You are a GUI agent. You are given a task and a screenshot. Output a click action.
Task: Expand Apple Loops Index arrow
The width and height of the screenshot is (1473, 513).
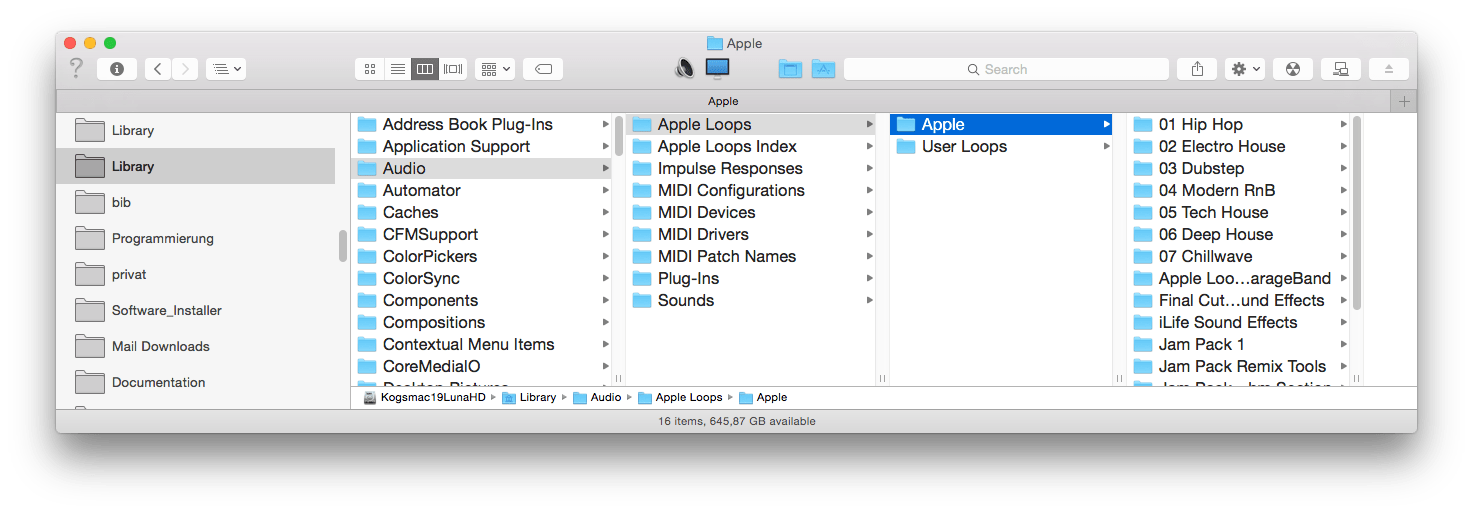[870, 146]
